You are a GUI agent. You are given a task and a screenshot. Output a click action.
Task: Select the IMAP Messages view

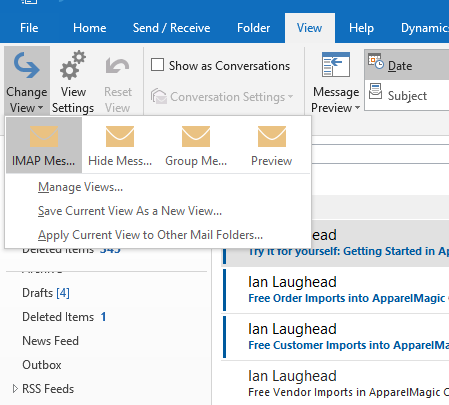(x=44, y=145)
